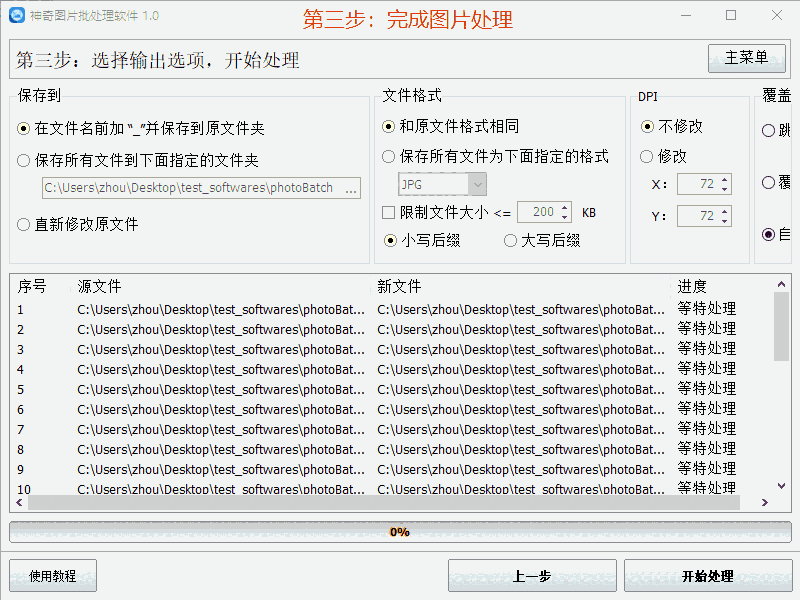Click row 8 等待处理 status
The width and height of the screenshot is (800, 600).
707,449
